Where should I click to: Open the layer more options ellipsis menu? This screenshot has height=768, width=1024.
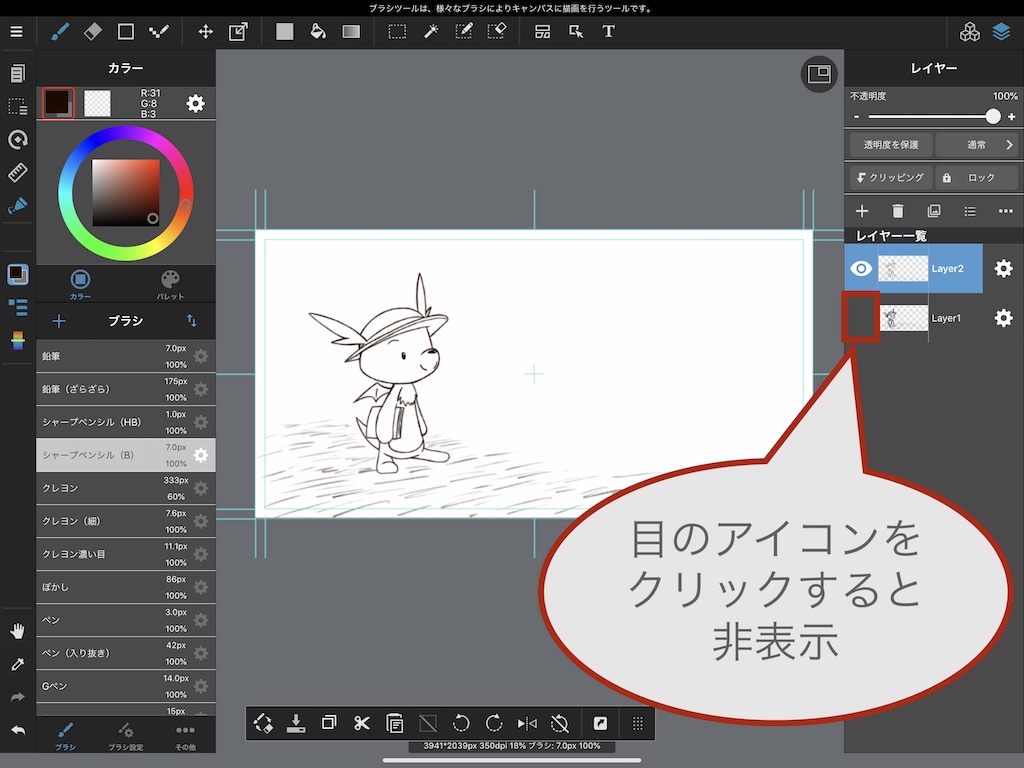point(1005,211)
